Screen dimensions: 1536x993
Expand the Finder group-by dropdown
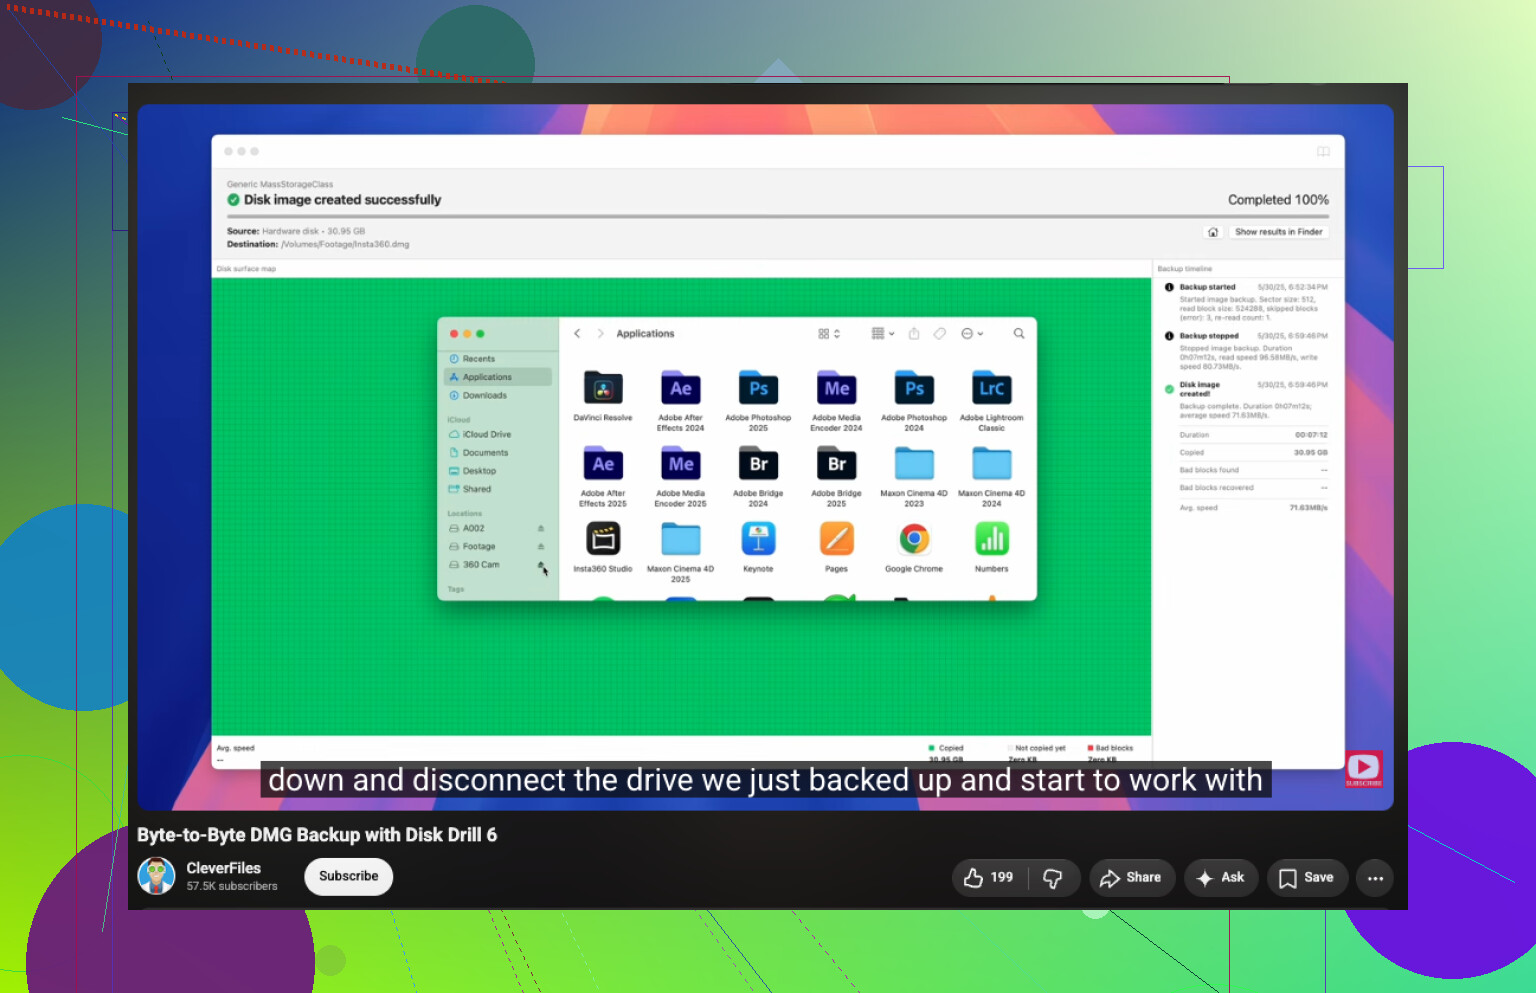point(883,334)
